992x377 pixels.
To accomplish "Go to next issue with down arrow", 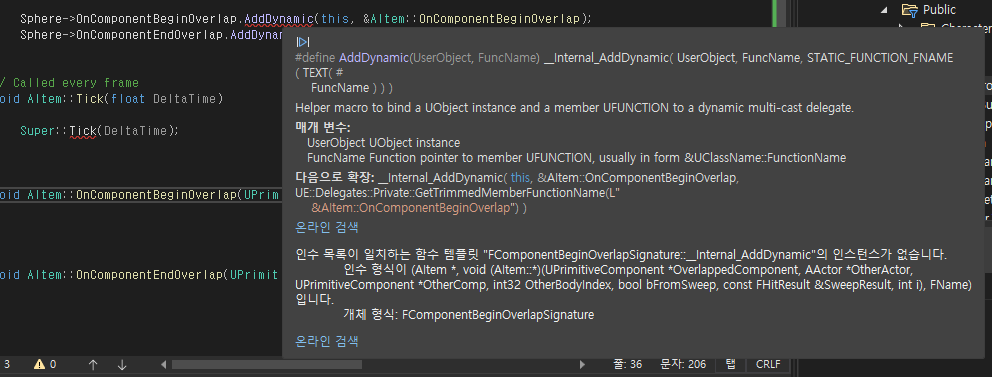I will pos(123,364).
